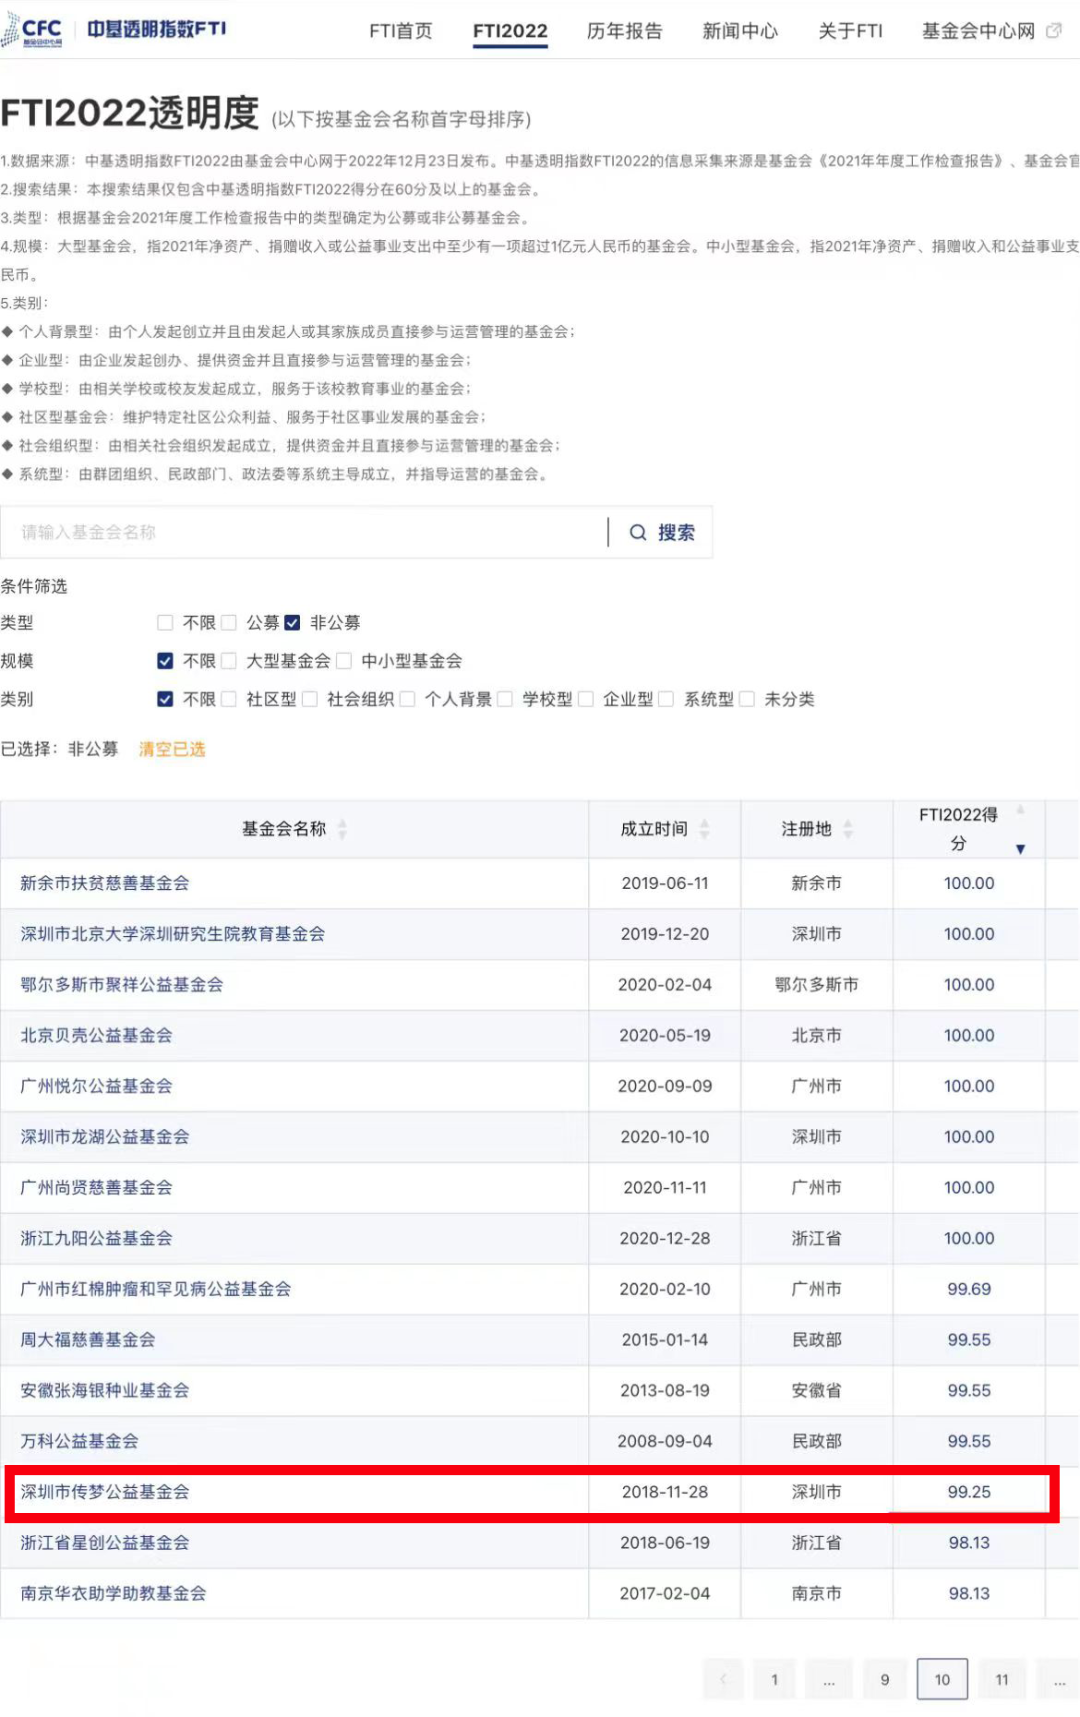Open the 新闻中心 nav tab
1080x1717 pixels.
[x=740, y=31]
